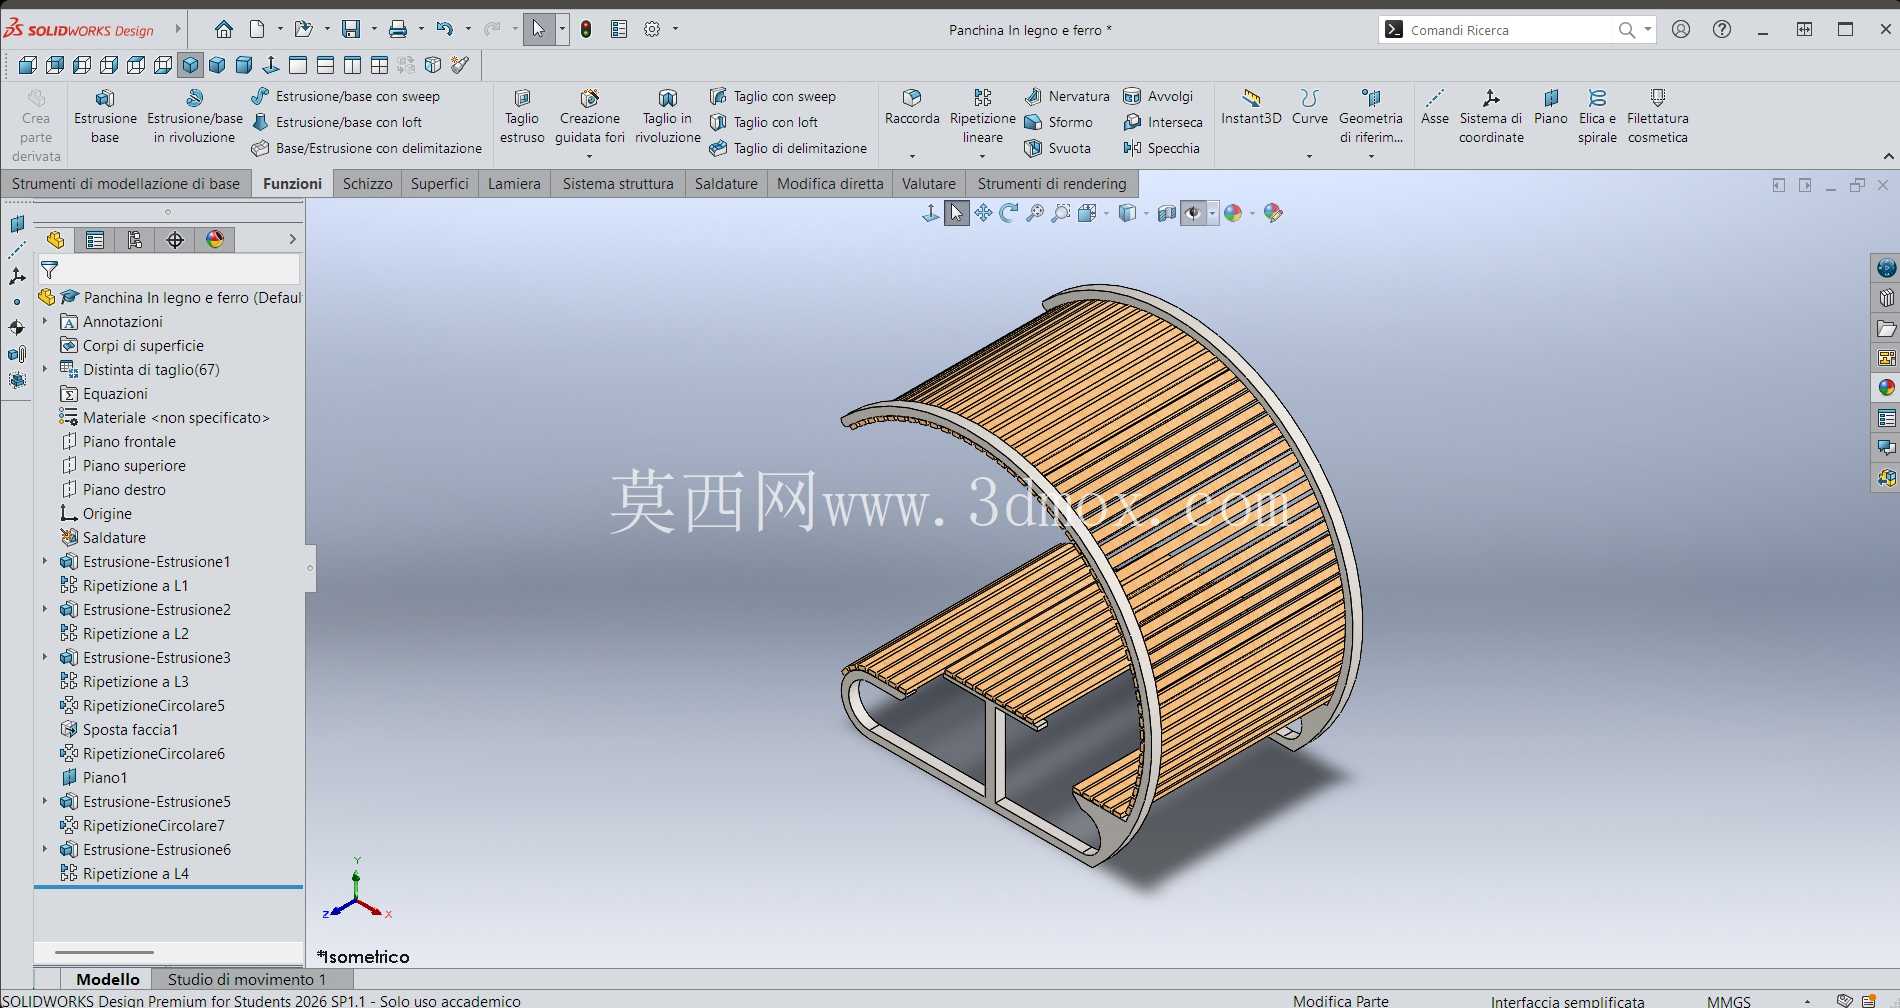Click the Svuota shell command
1900x1008 pixels.
1057,148
